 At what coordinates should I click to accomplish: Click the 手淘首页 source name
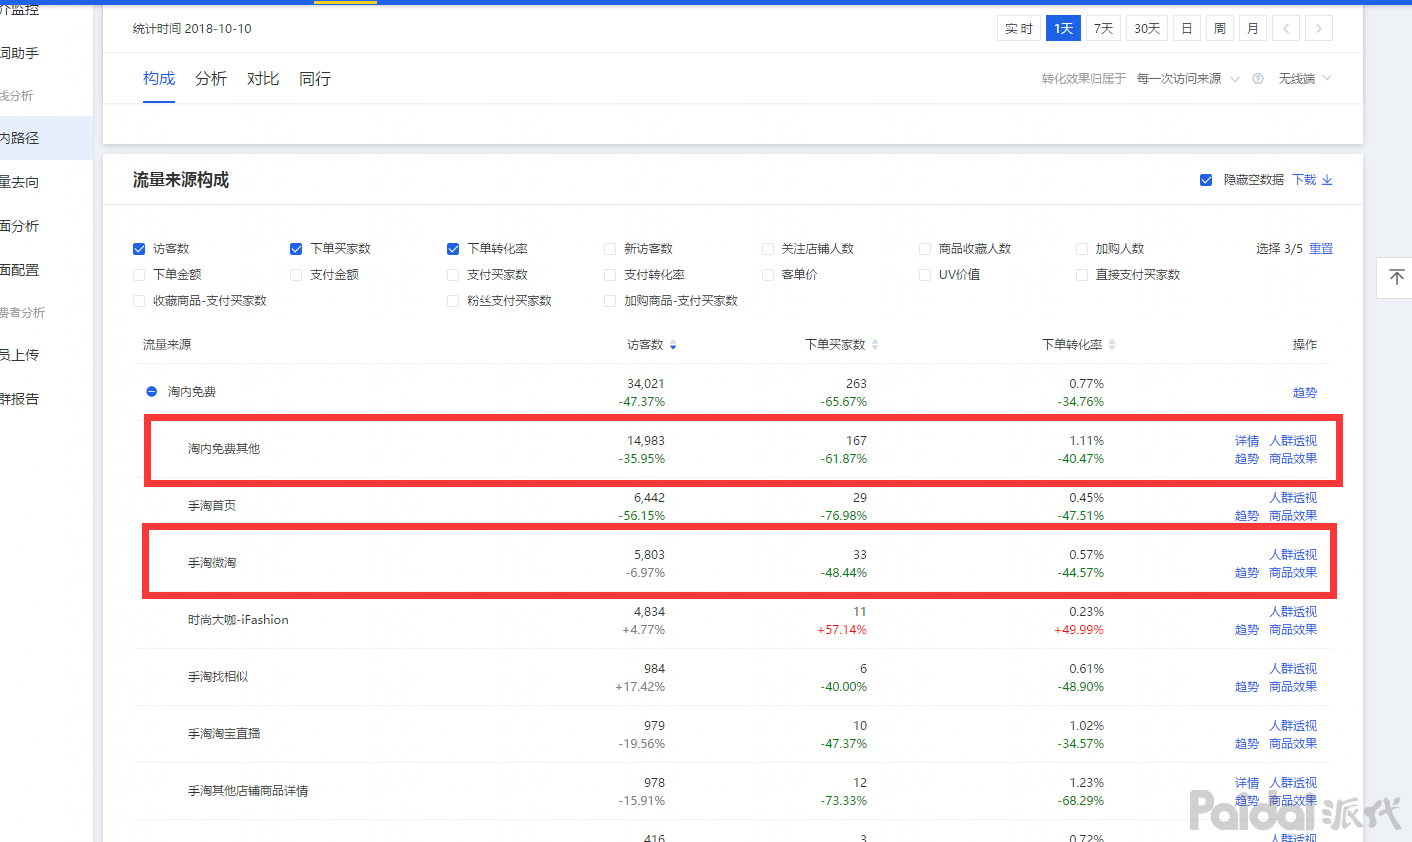tap(212, 506)
